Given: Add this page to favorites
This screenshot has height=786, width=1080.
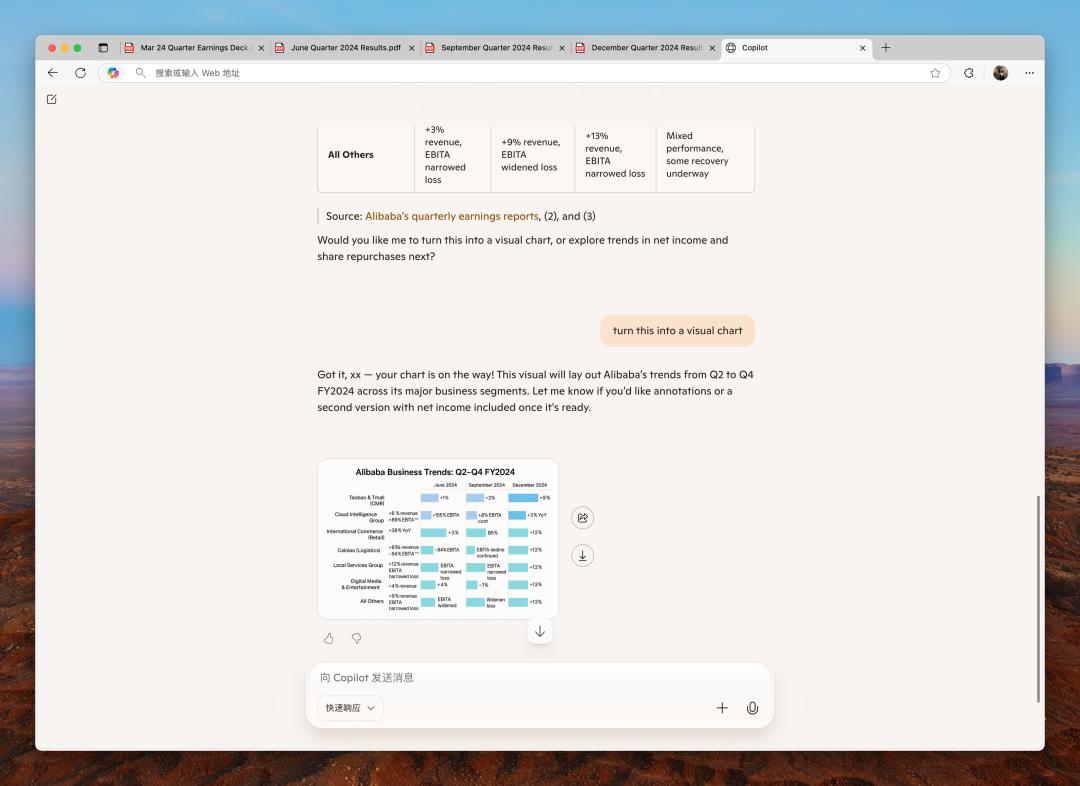Looking at the screenshot, I should 935,73.
